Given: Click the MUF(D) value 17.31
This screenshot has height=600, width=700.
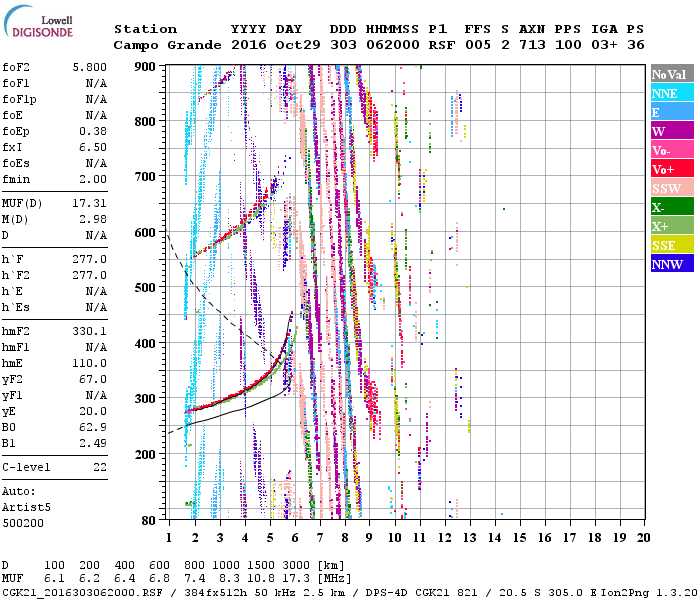Looking at the screenshot, I should 89,203.
